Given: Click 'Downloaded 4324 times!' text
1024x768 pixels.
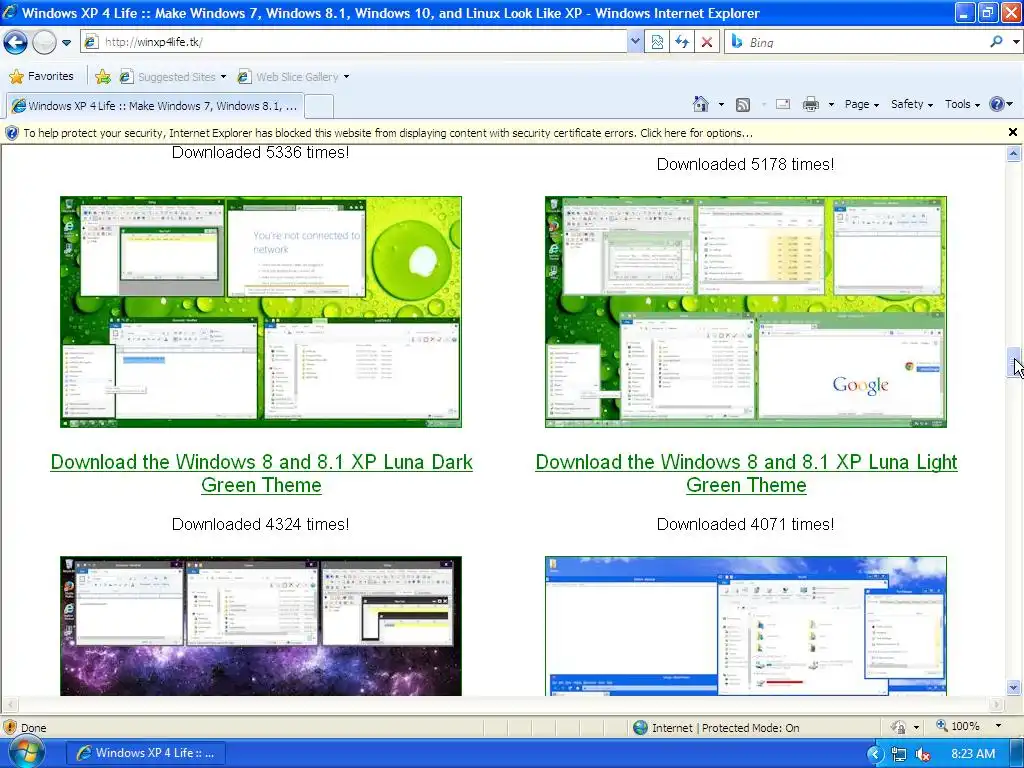Looking at the screenshot, I should tap(260, 524).
